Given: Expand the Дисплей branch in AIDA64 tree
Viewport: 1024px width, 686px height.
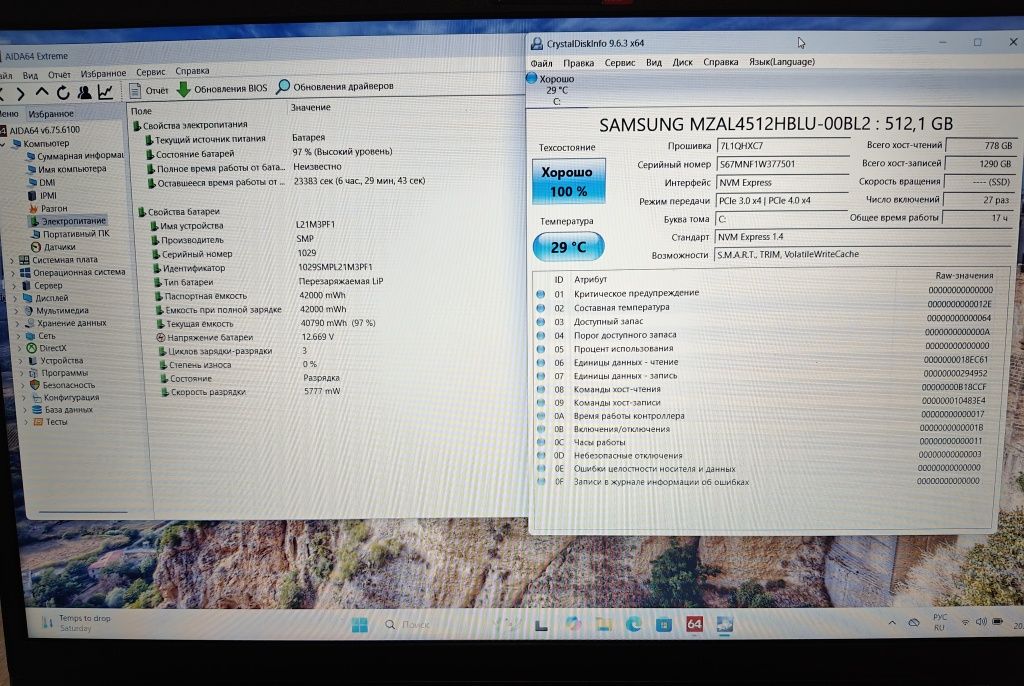Looking at the screenshot, I should (15, 299).
